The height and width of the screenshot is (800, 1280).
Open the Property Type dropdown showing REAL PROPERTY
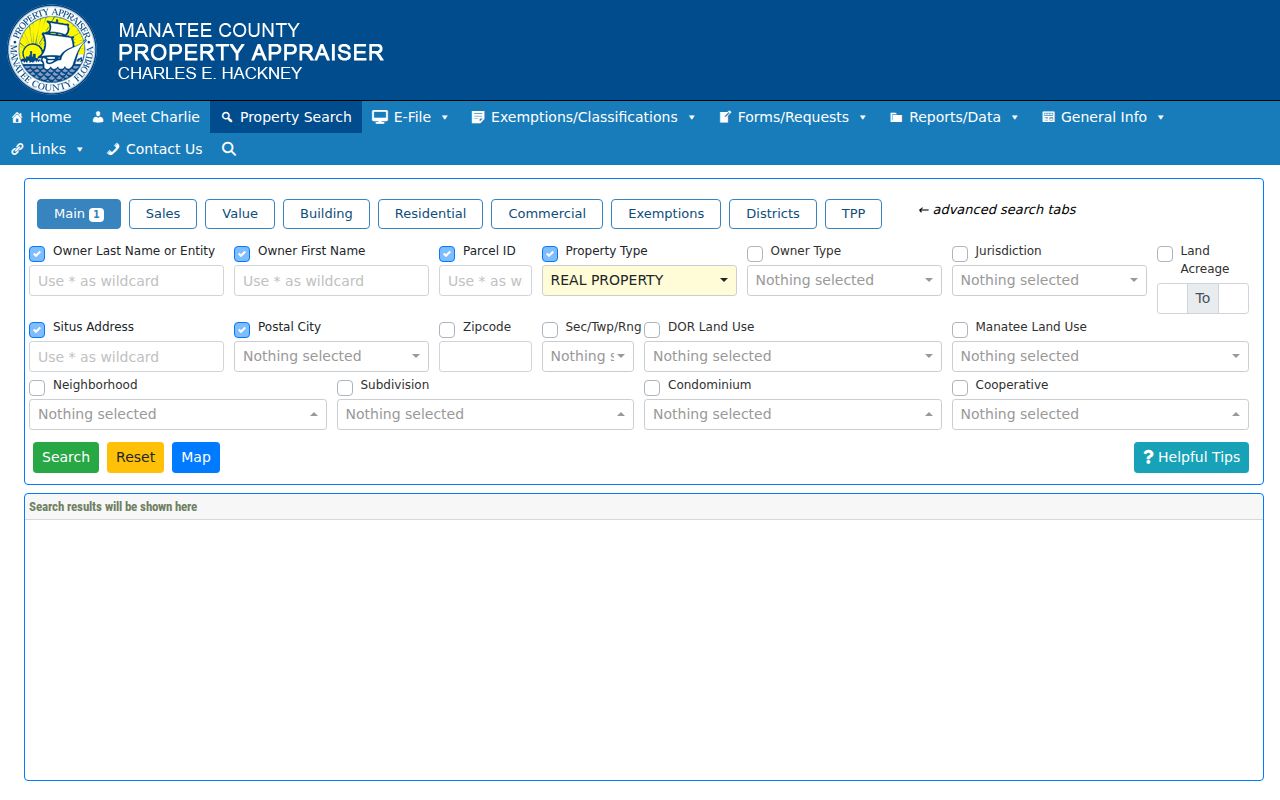[639, 280]
